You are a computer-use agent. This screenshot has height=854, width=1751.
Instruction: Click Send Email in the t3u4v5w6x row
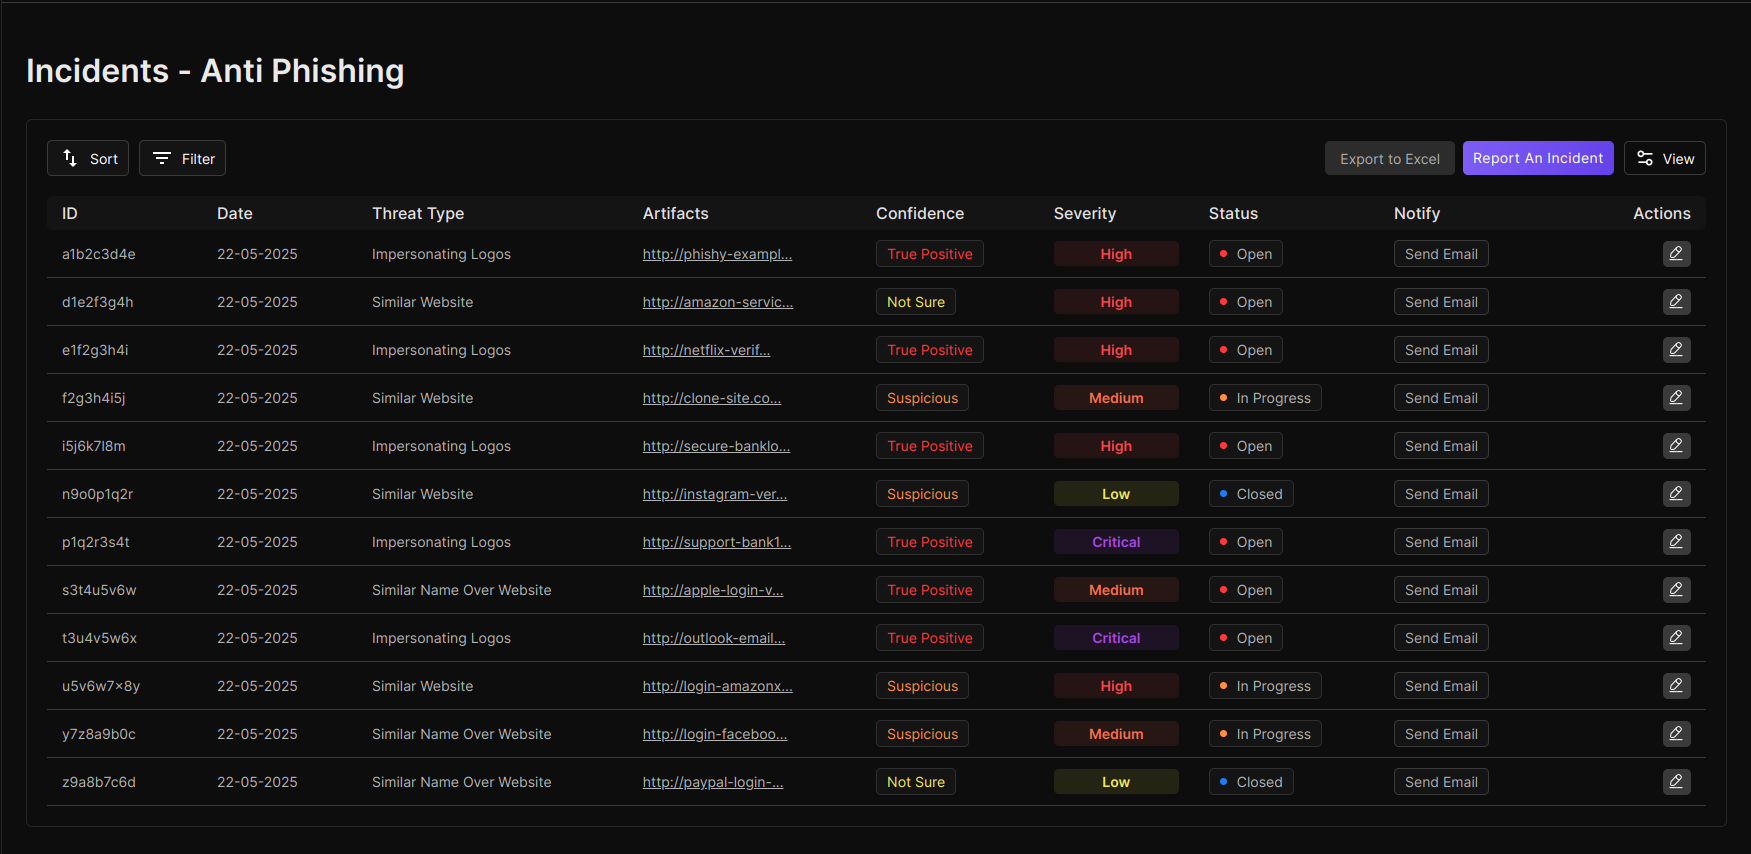point(1441,638)
